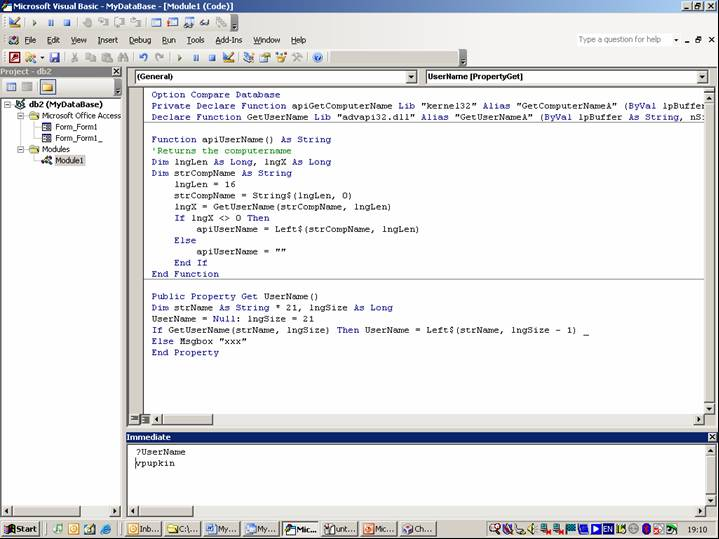Viewport: 719px width, 539px height.
Task: Click the Save icon in the toolbar
Action: 54,58
